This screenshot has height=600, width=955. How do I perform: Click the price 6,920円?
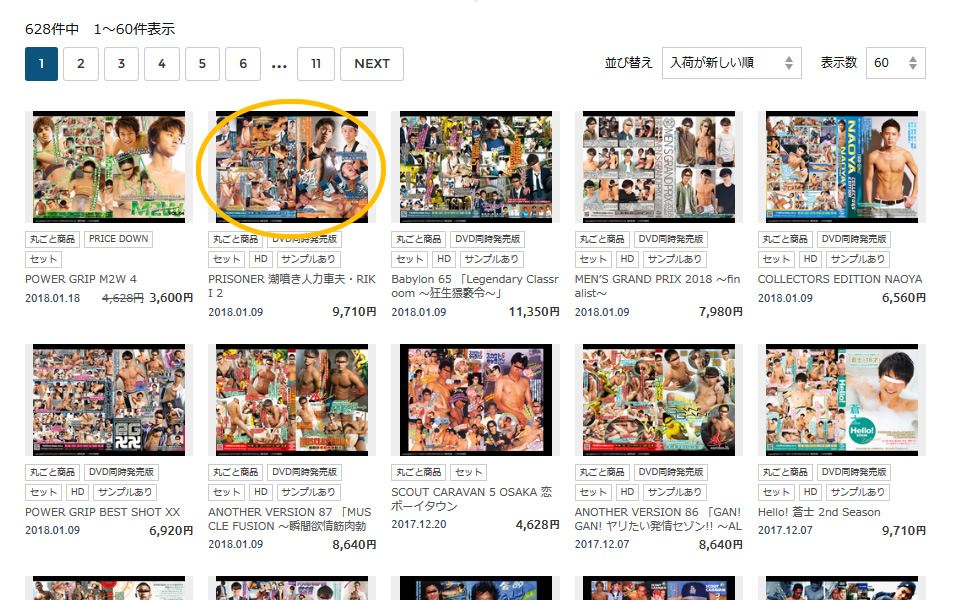(171, 531)
